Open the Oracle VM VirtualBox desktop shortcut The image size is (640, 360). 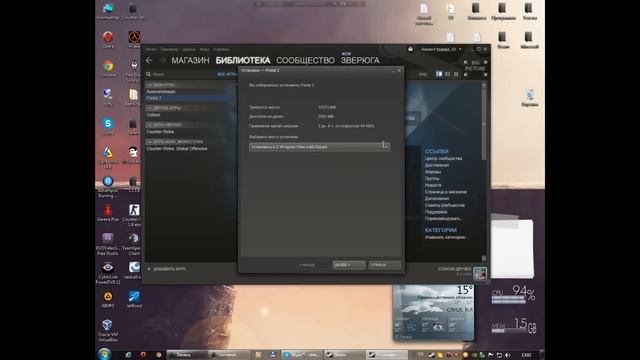point(108,331)
